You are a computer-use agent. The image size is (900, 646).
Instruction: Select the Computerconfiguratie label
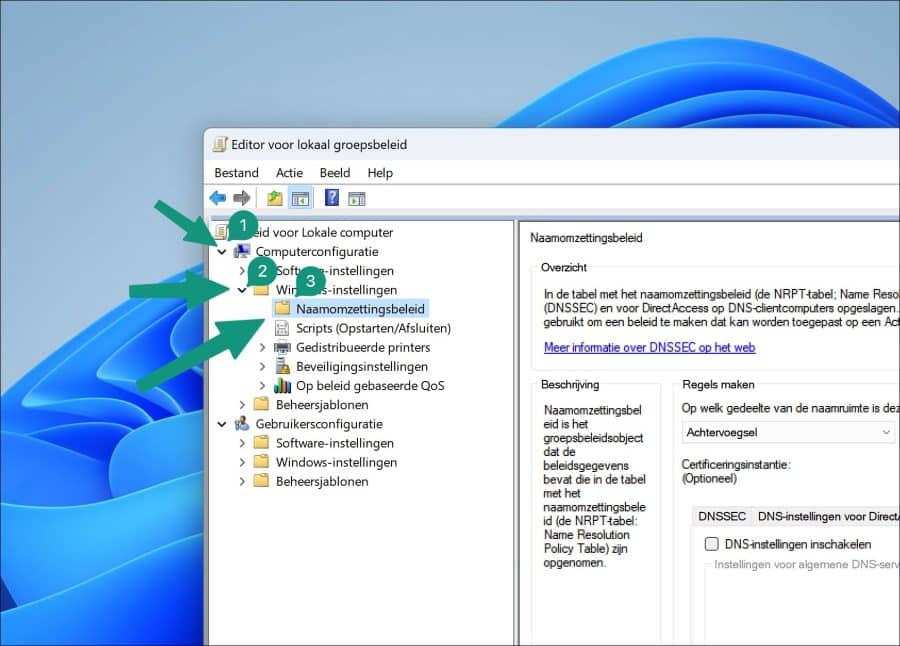317,252
